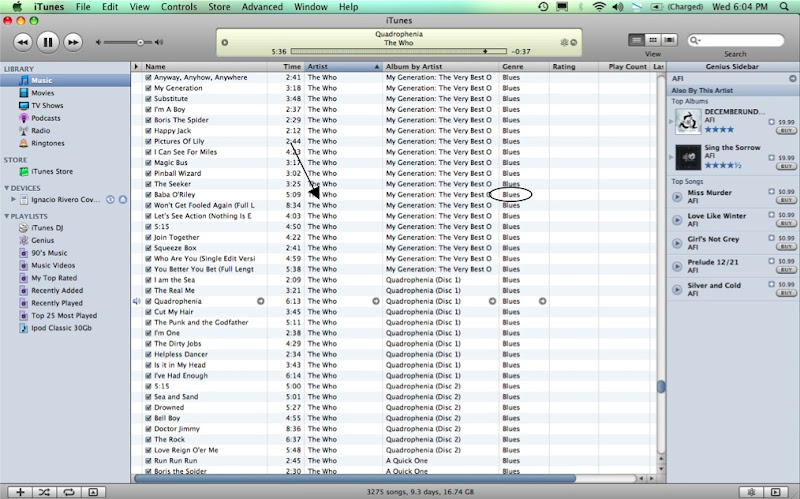Collapse the PLAYLISTS section
Image resolution: width=800 pixels, height=499 pixels.
pos(7,216)
